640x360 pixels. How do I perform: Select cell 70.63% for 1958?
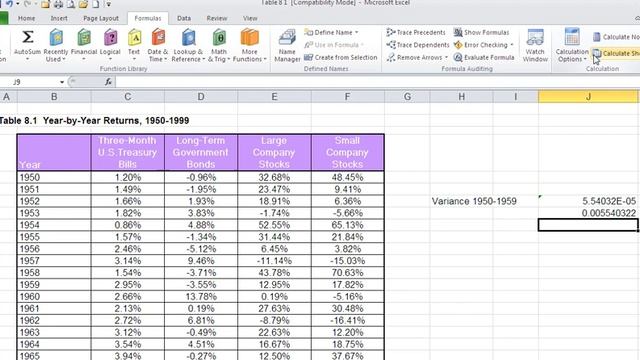click(x=347, y=273)
